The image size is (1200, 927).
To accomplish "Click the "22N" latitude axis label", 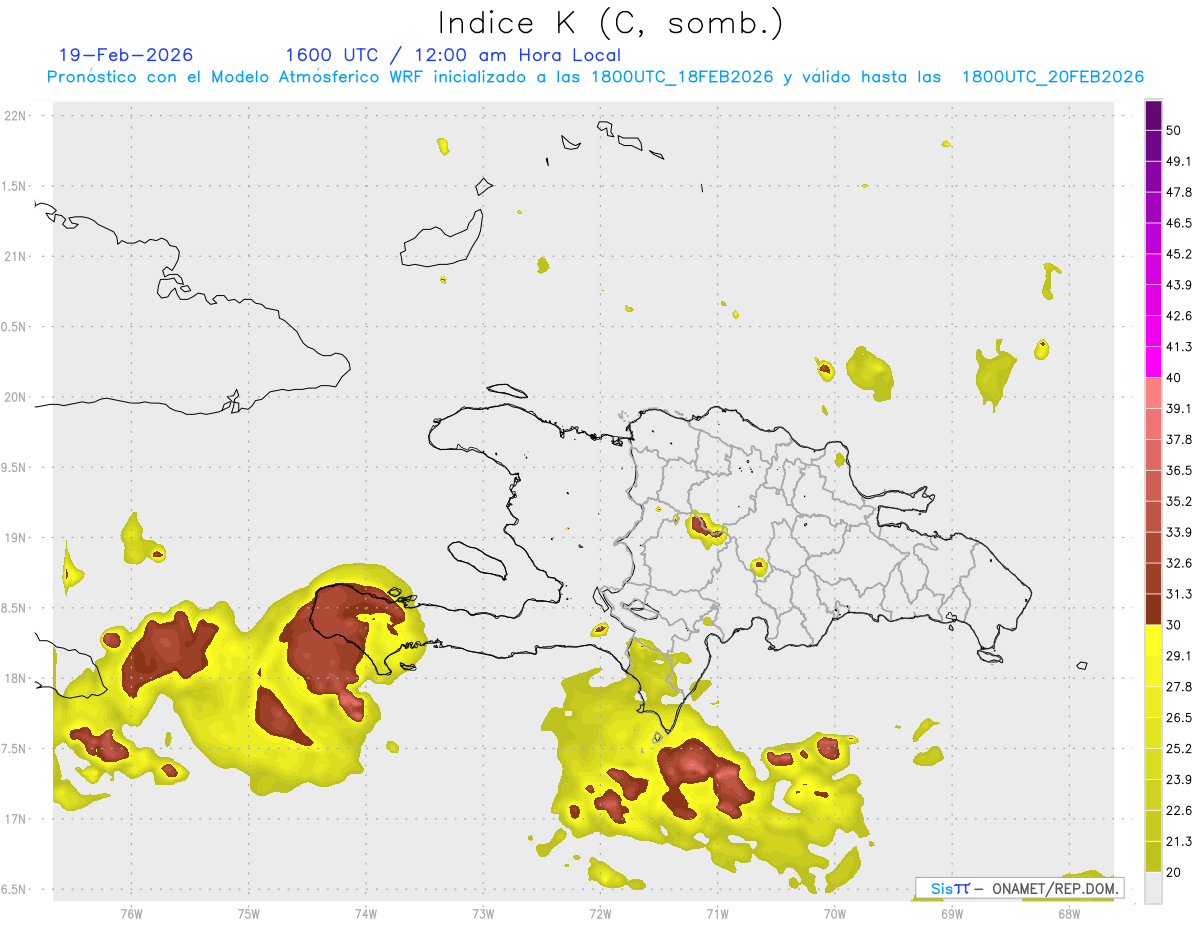I will click(17, 116).
